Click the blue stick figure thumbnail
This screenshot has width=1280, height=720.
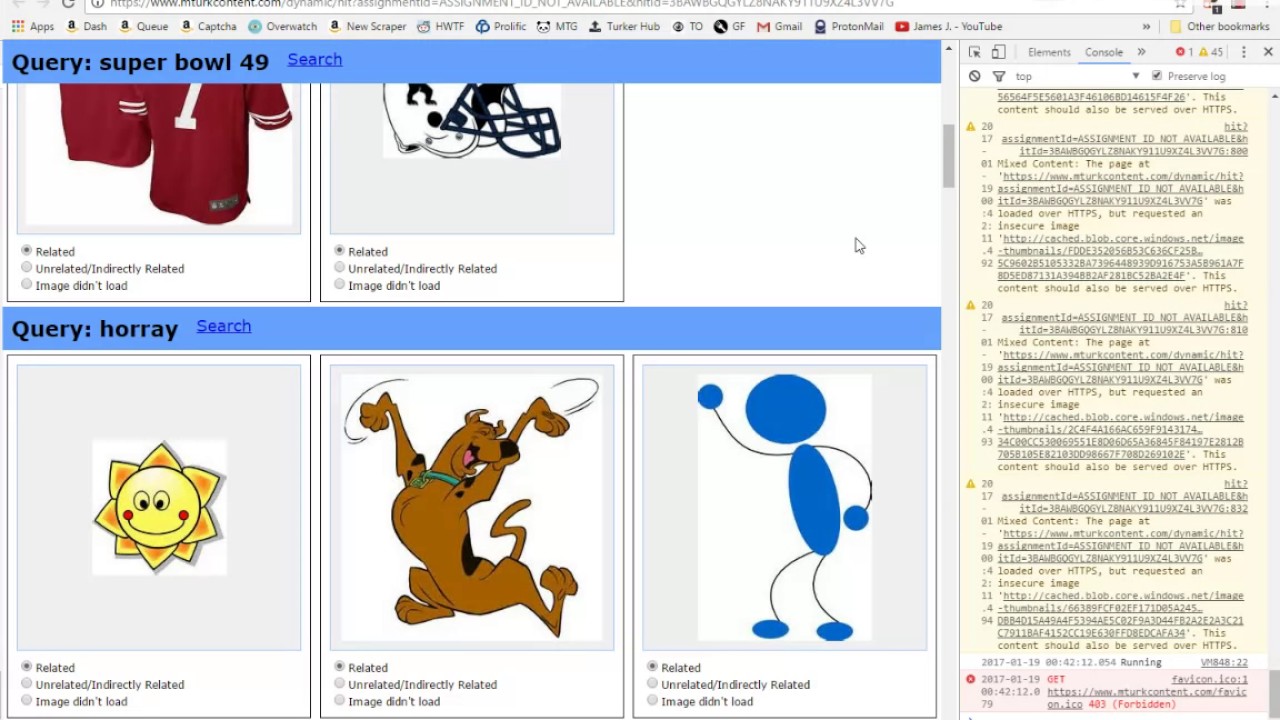[x=784, y=508]
